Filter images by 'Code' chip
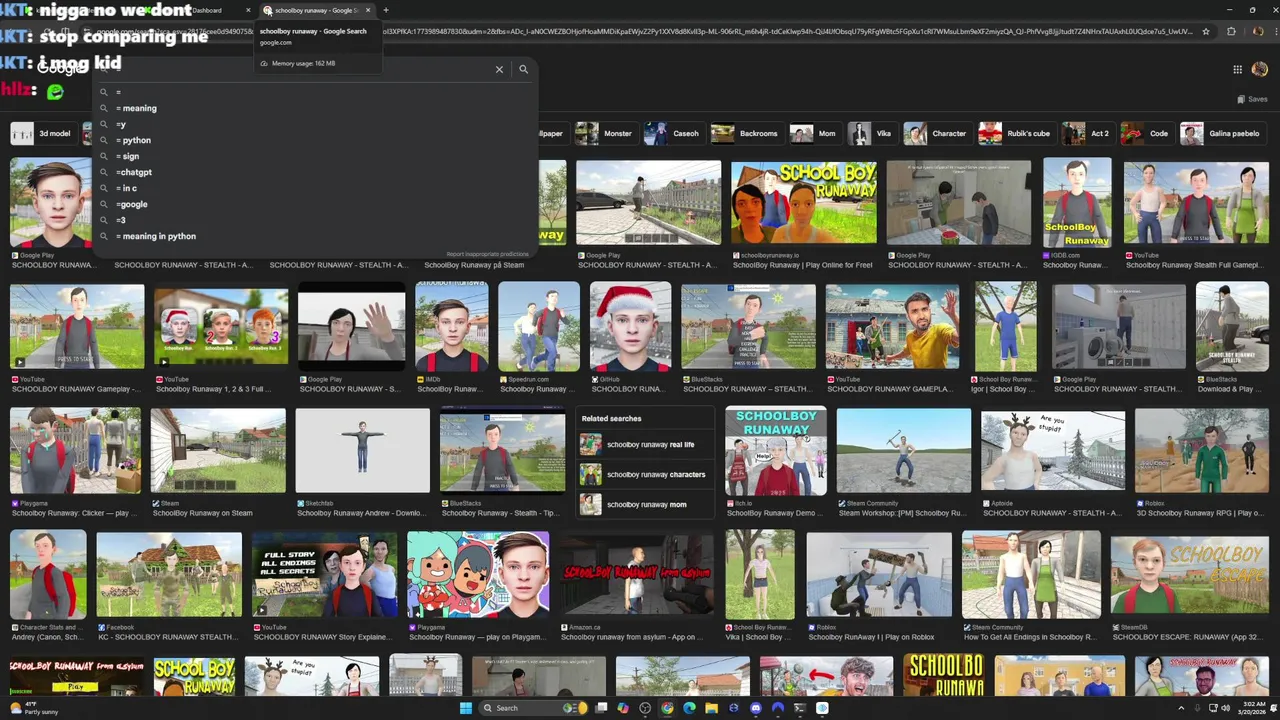The height and width of the screenshot is (720, 1280). click(1146, 133)
